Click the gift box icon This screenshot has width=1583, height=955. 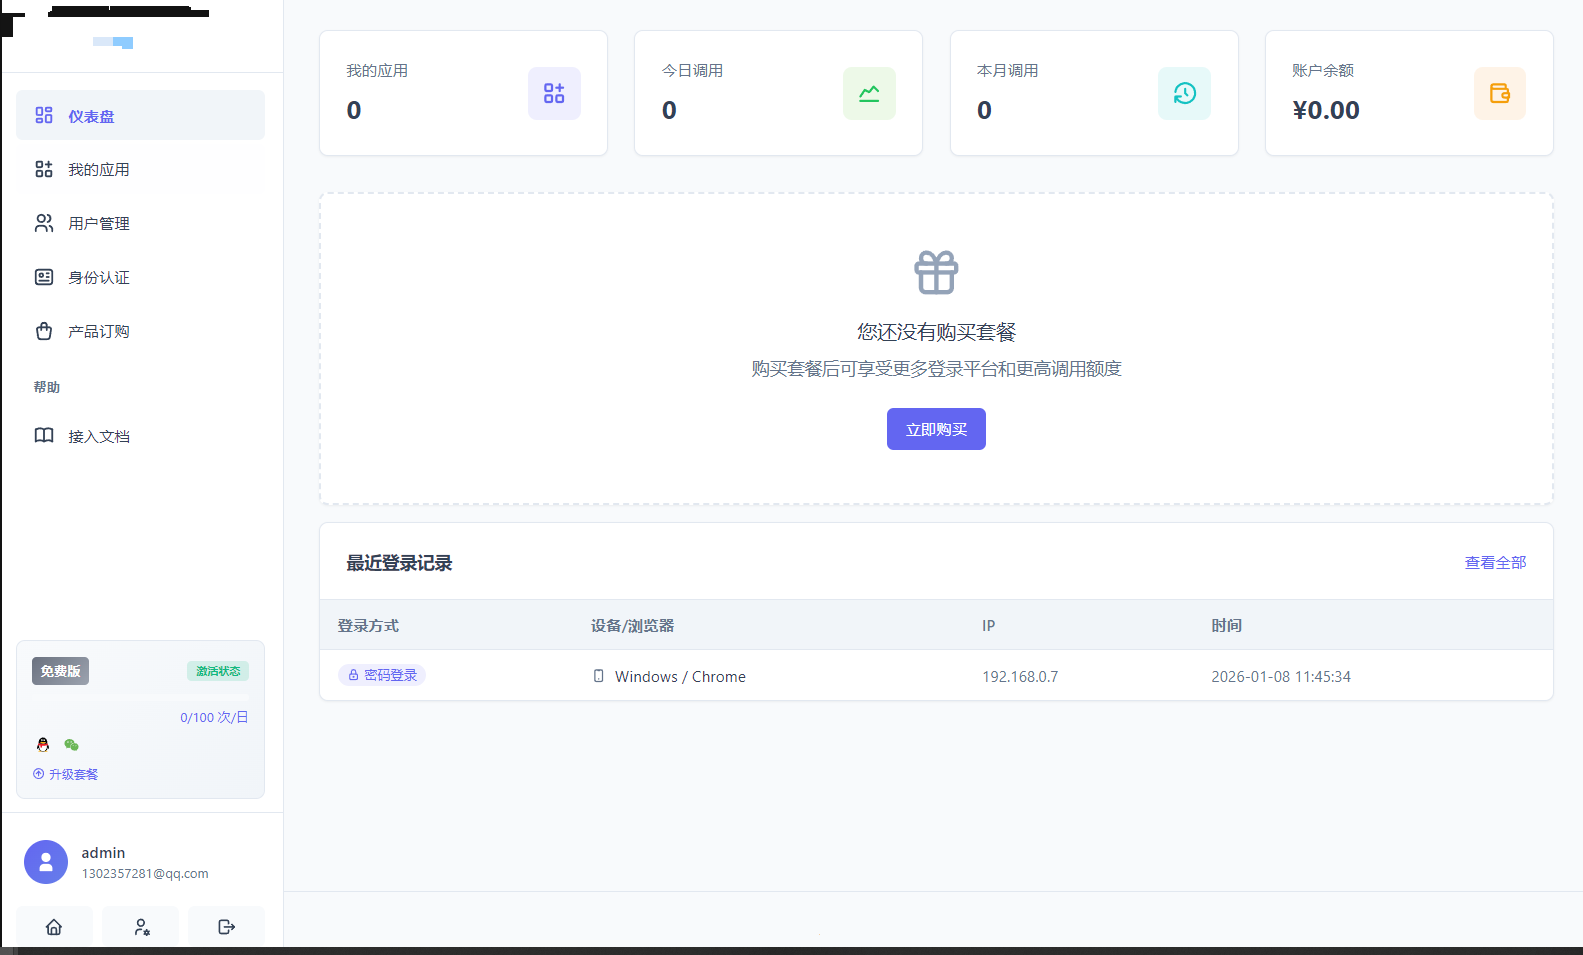936,272
